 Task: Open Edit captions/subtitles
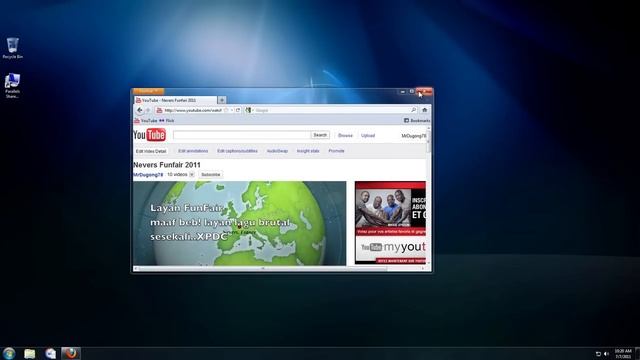pyautogui.click(x=237, y=151)
